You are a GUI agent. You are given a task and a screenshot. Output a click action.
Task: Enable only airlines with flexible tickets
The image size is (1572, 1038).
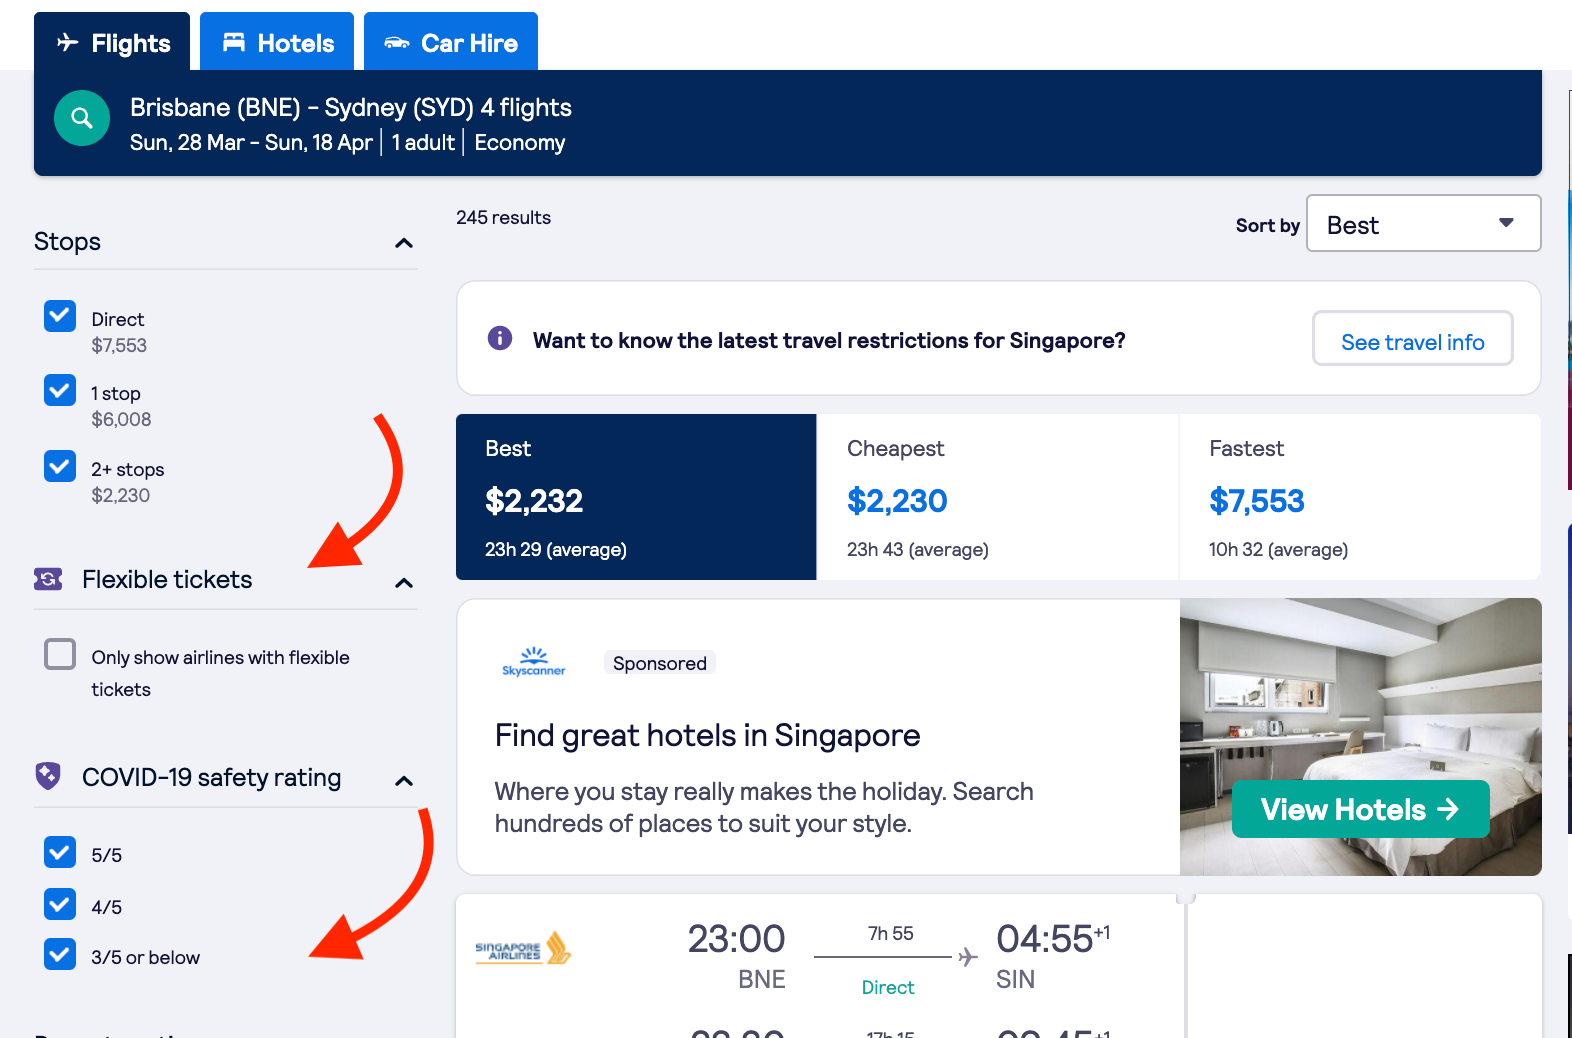[x=60, y=654]
